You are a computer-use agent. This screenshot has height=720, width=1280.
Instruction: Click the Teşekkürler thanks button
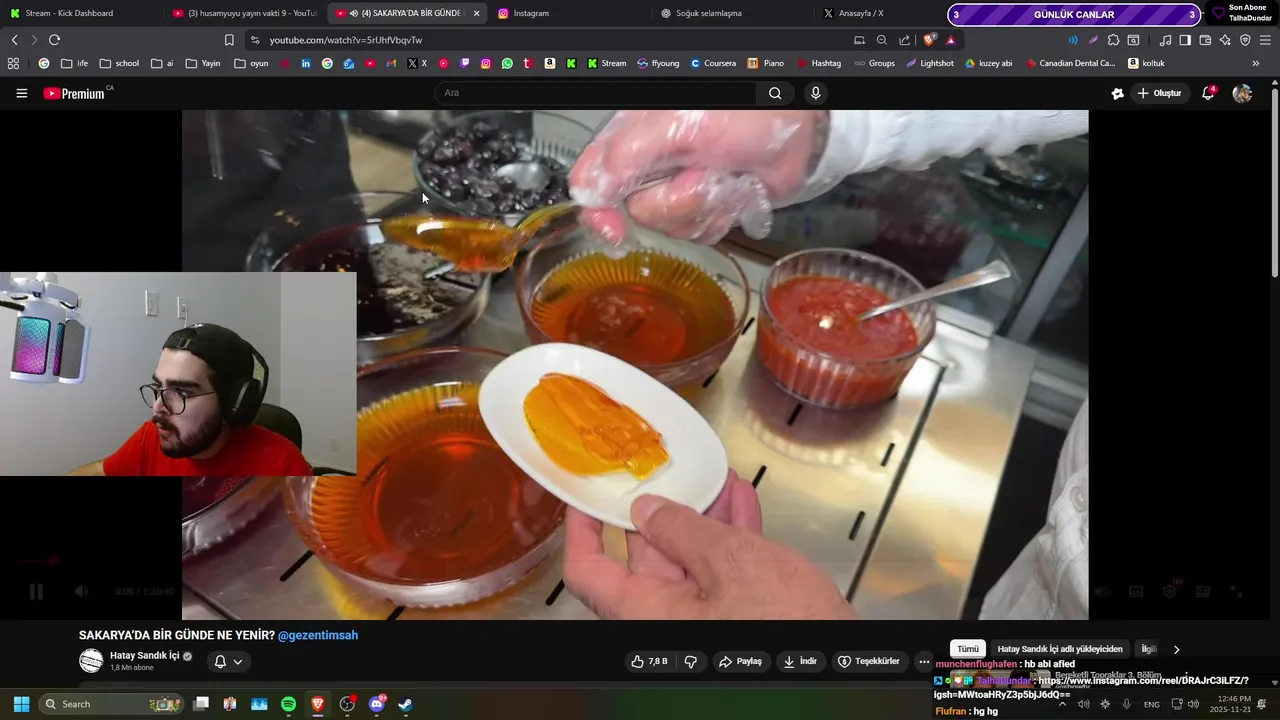tap(868, 661)
